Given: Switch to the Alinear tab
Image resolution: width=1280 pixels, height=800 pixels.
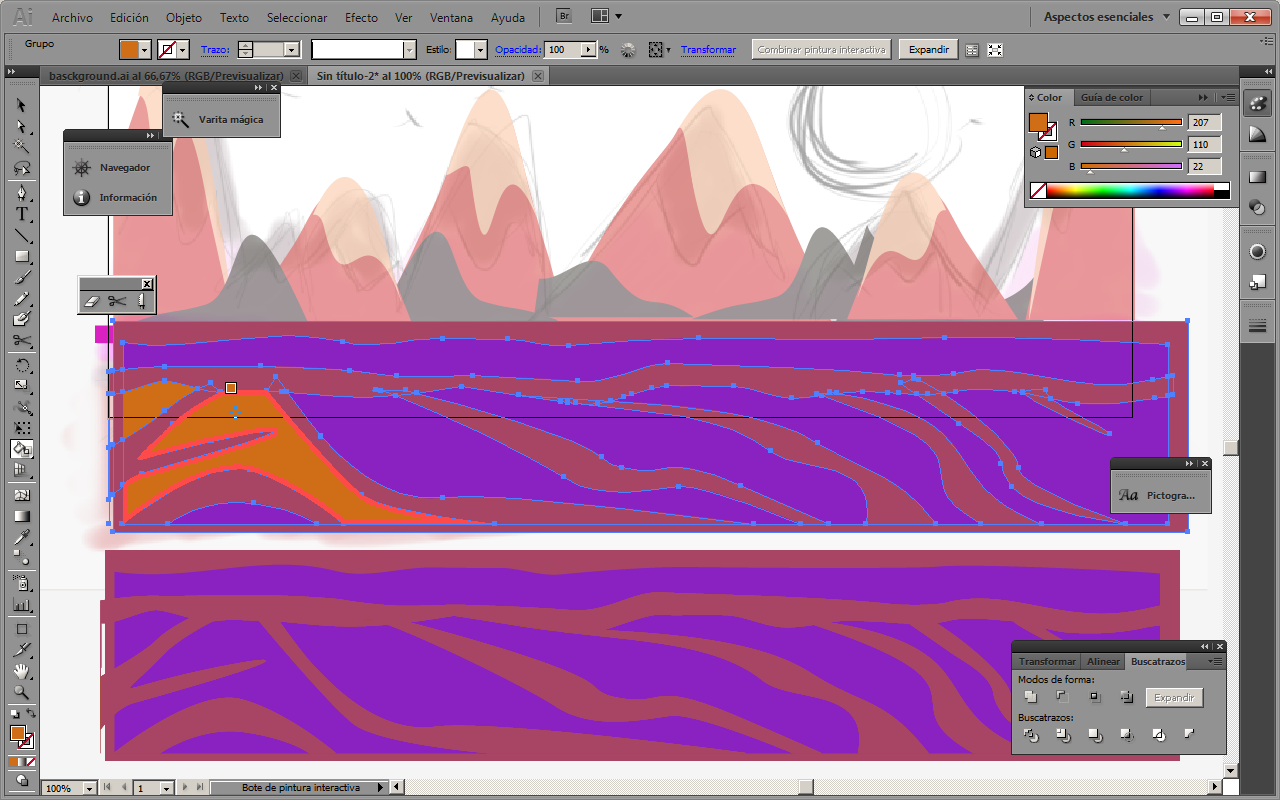Looking at the screenshot, I should 1104,661.
